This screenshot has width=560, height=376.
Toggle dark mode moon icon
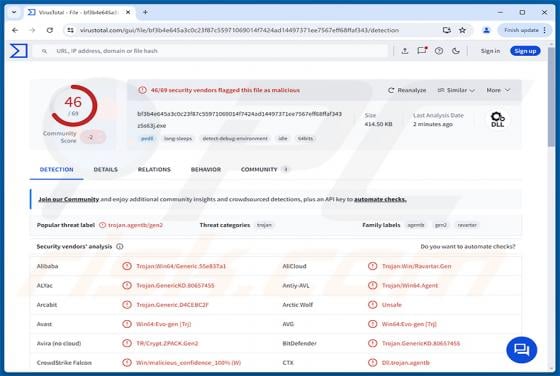[x=456, y=51]
